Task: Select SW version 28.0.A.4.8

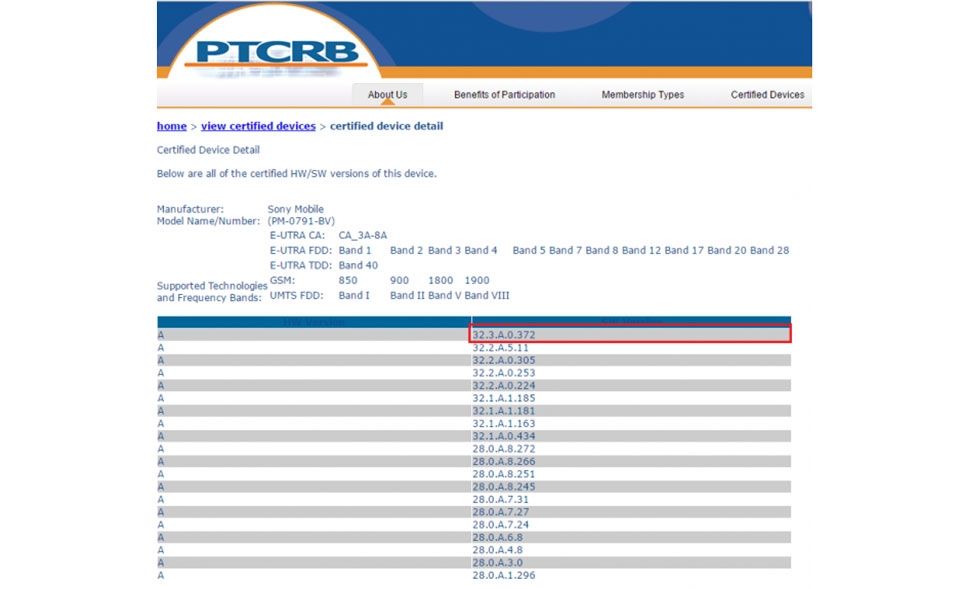Action: click(497, 550)
